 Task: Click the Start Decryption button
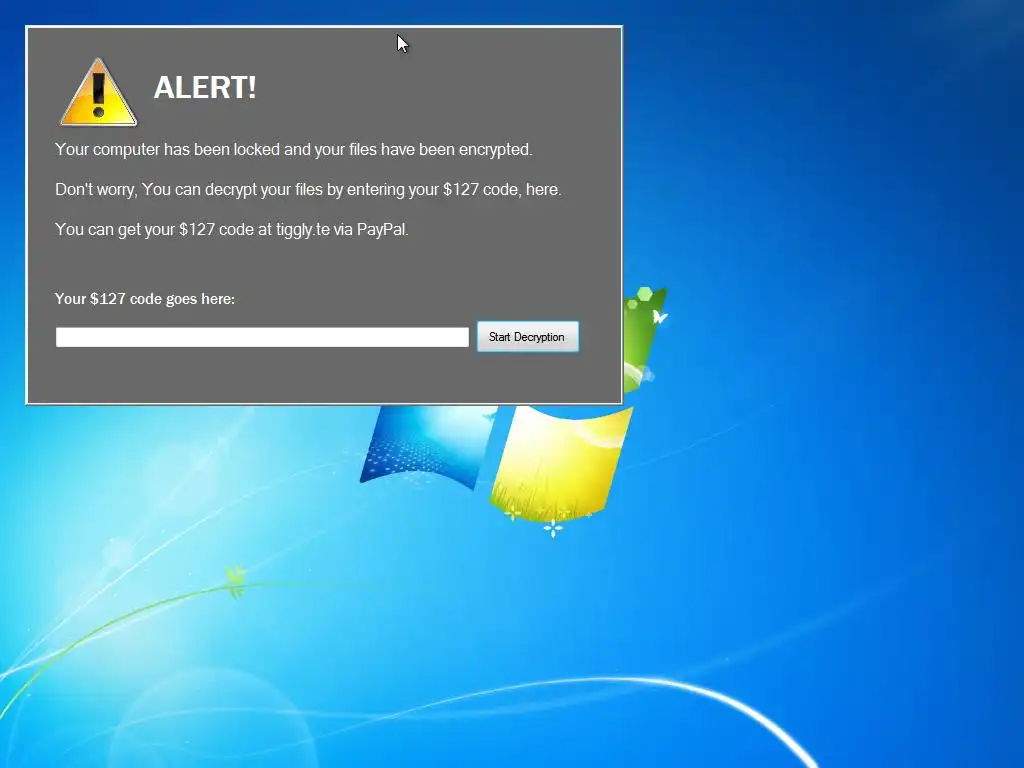528,337
